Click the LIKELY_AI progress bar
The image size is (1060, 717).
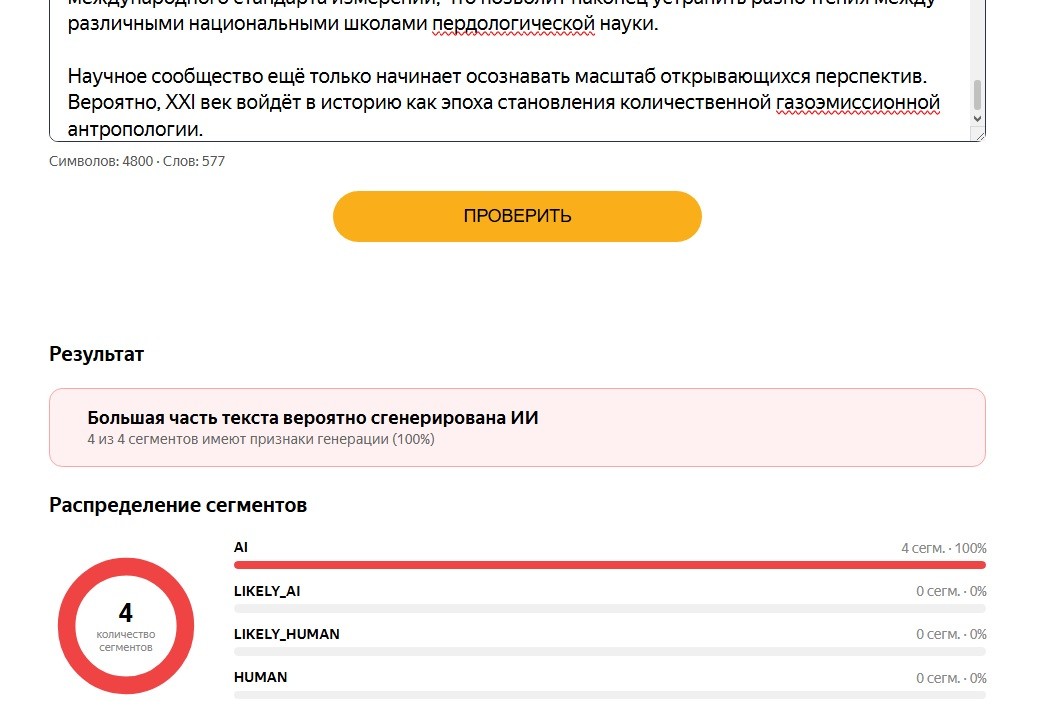(610, 608)
